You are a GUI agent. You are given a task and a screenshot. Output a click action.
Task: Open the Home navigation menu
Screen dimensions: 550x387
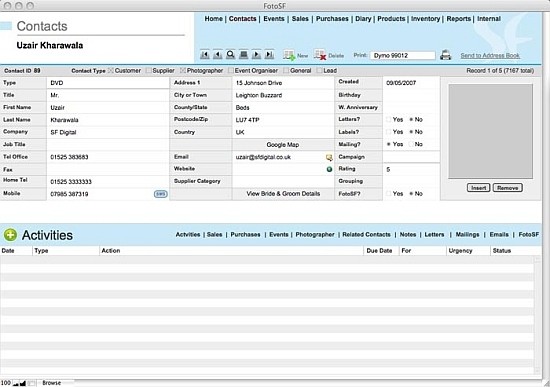tap(214, 19)
